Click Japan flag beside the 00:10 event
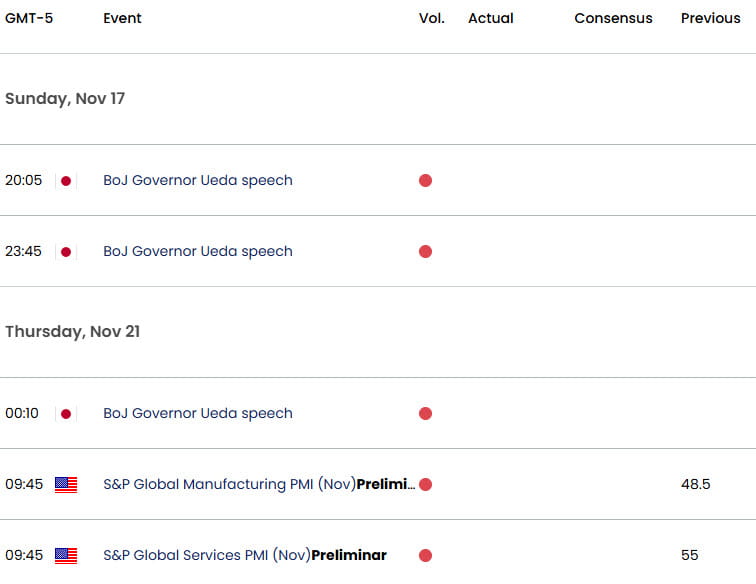 click(x=66, y=414)
